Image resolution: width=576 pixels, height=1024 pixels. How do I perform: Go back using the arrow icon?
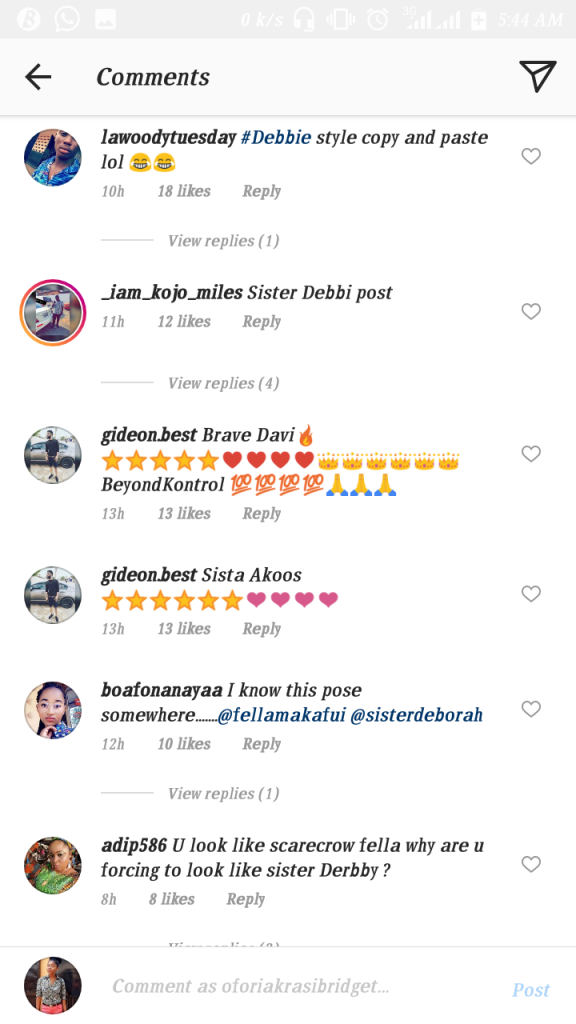point(38,77)
